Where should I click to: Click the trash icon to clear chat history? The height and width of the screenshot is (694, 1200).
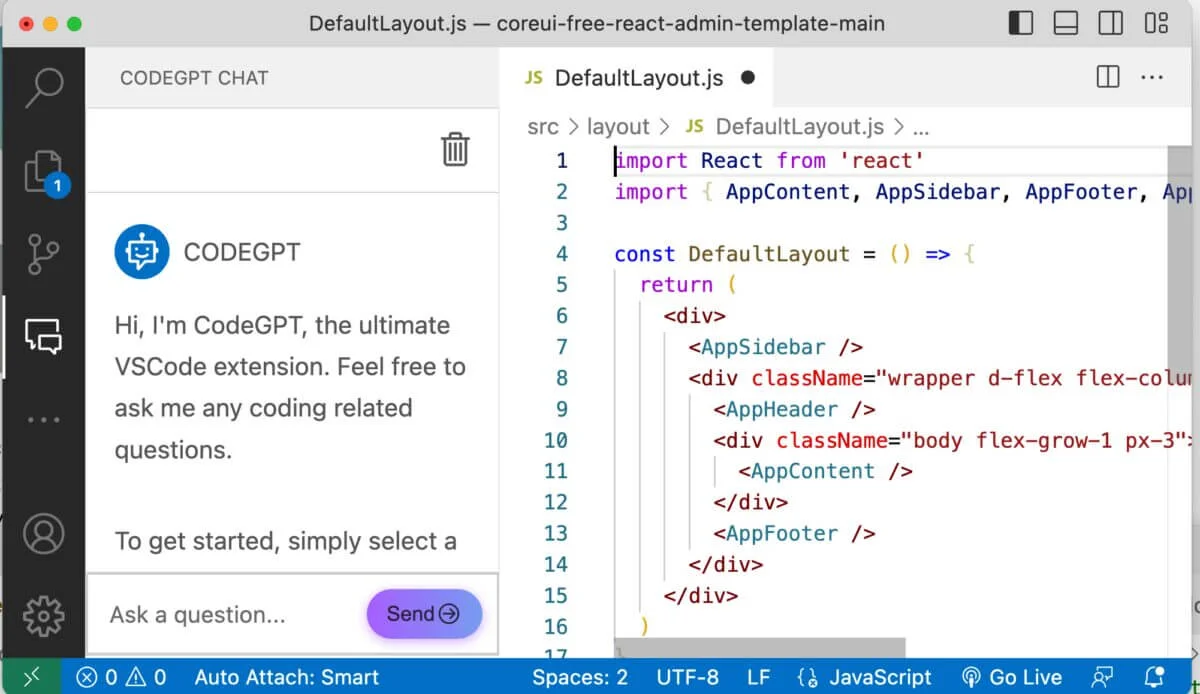coord(455,149)
